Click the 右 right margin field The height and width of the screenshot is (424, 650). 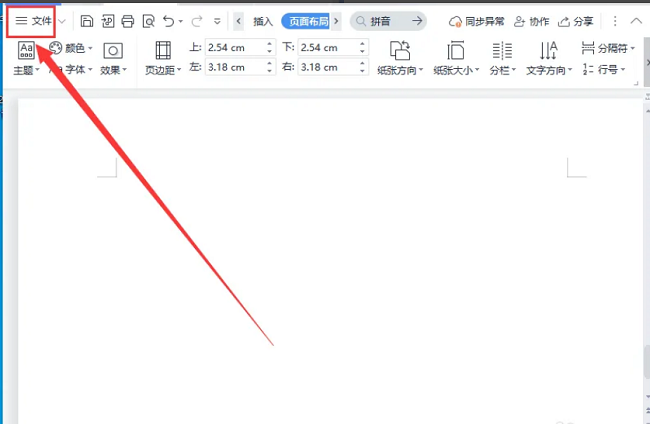pyautogui.click(x=328, y=67)
